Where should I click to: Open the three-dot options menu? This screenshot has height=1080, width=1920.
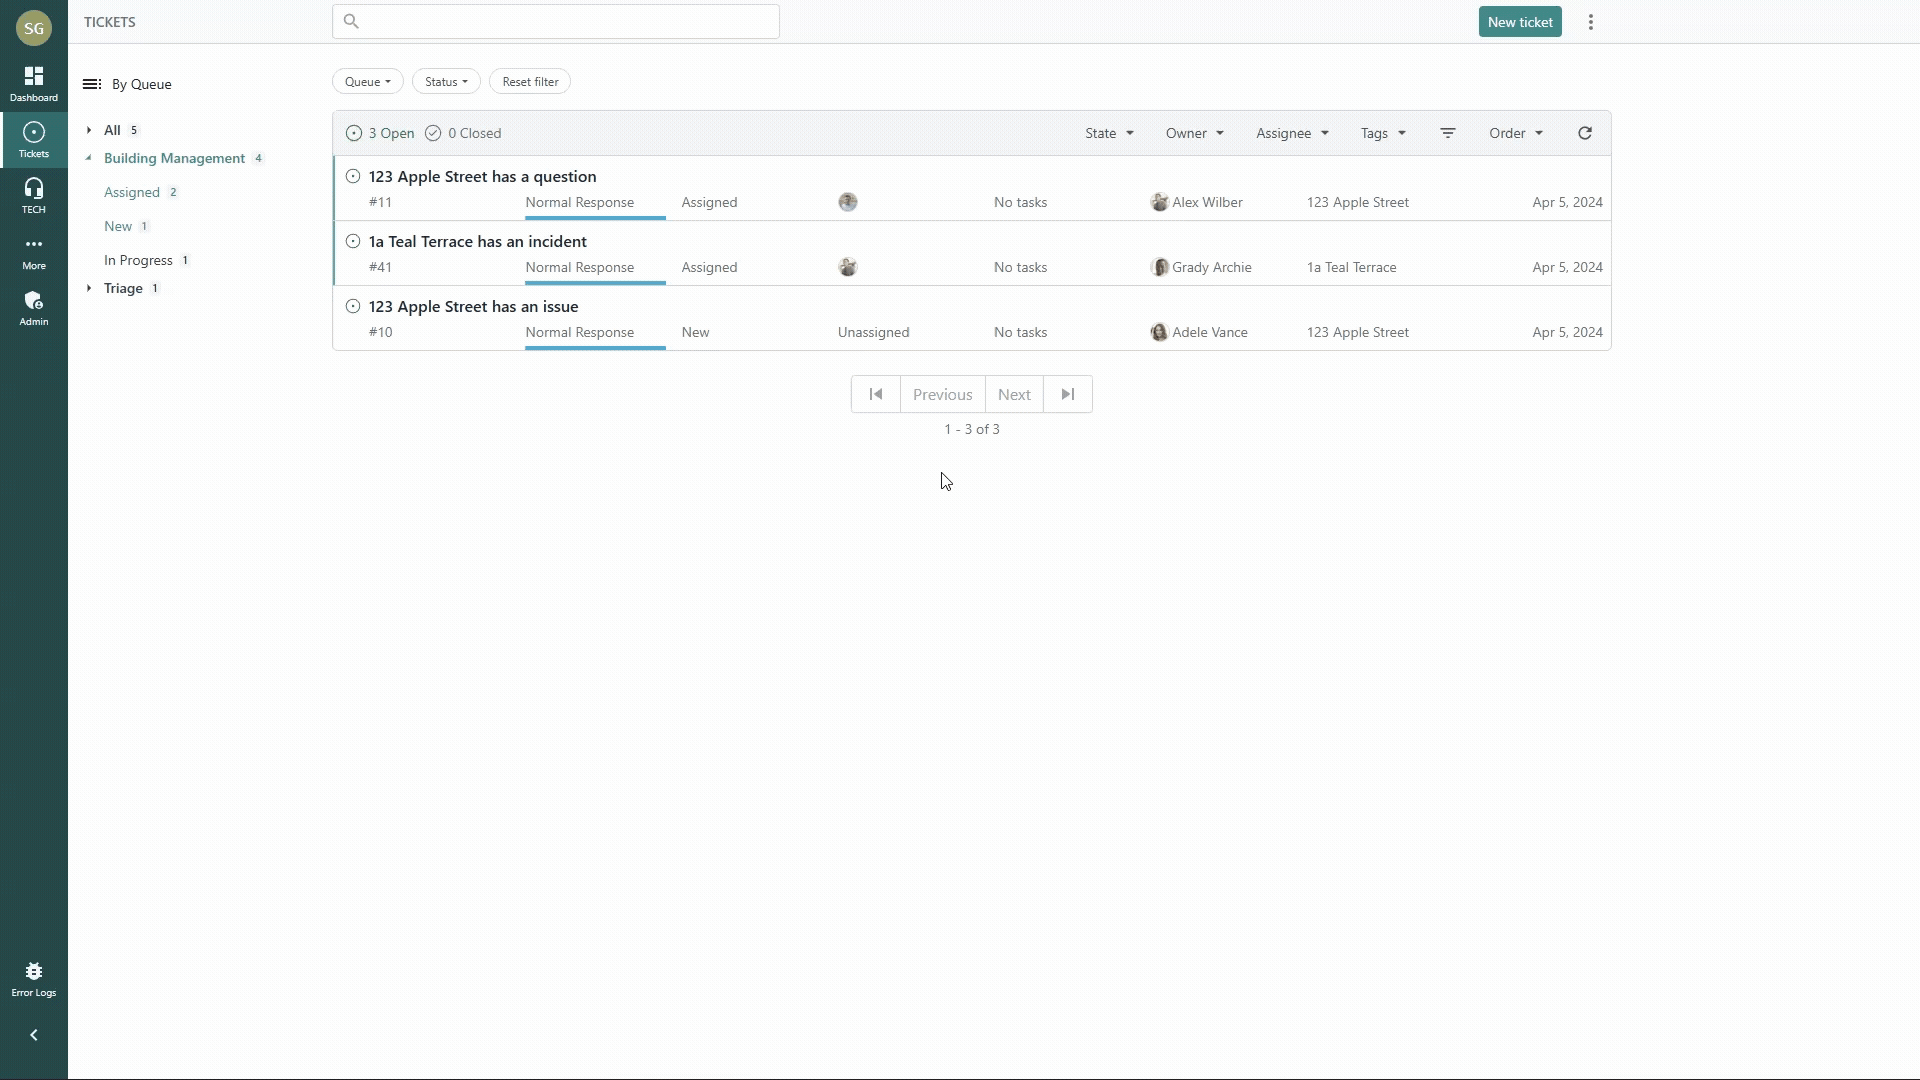click(x=1591, y=22)
